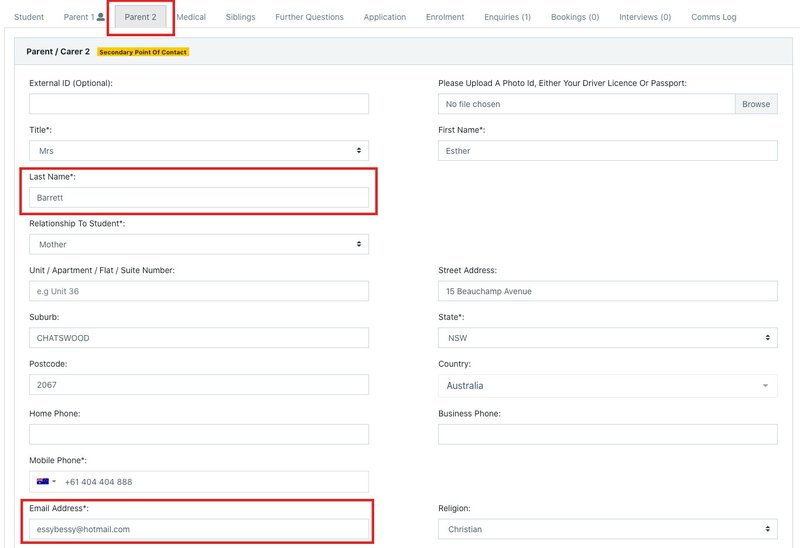800x548 pixels.
Task: Click the No file chosen upload field
Action: [587, 104]
